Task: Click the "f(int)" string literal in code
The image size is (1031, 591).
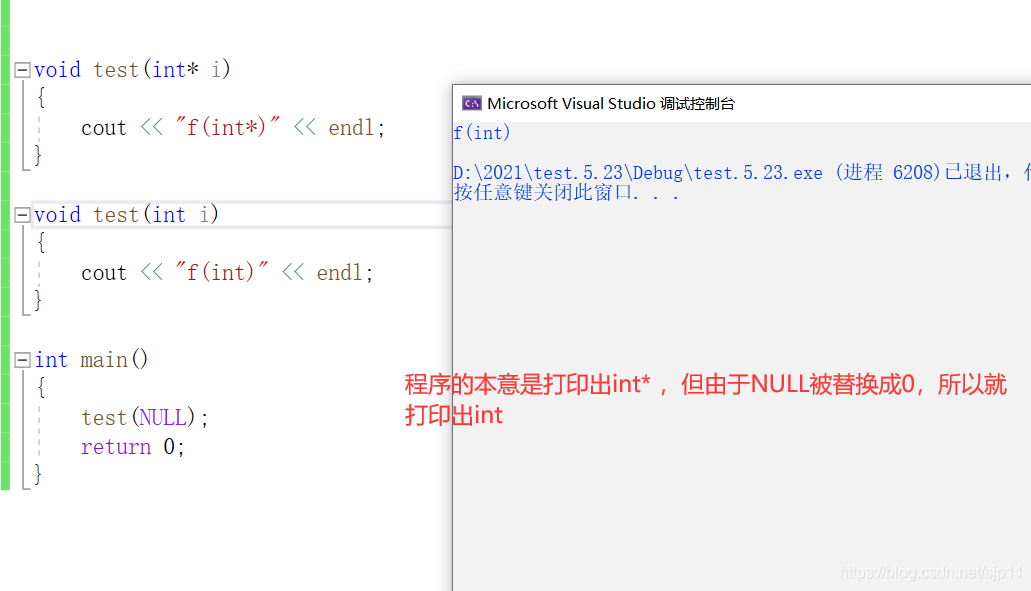Action: point(222,272)
